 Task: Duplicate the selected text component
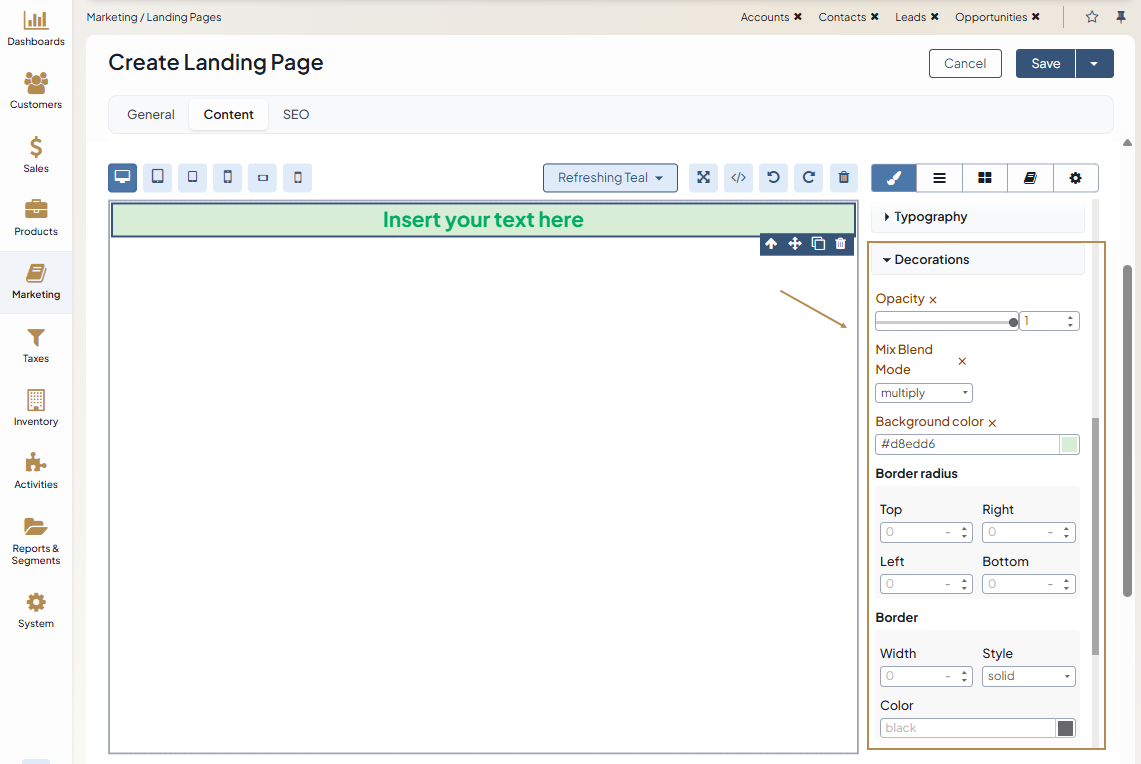818,244
